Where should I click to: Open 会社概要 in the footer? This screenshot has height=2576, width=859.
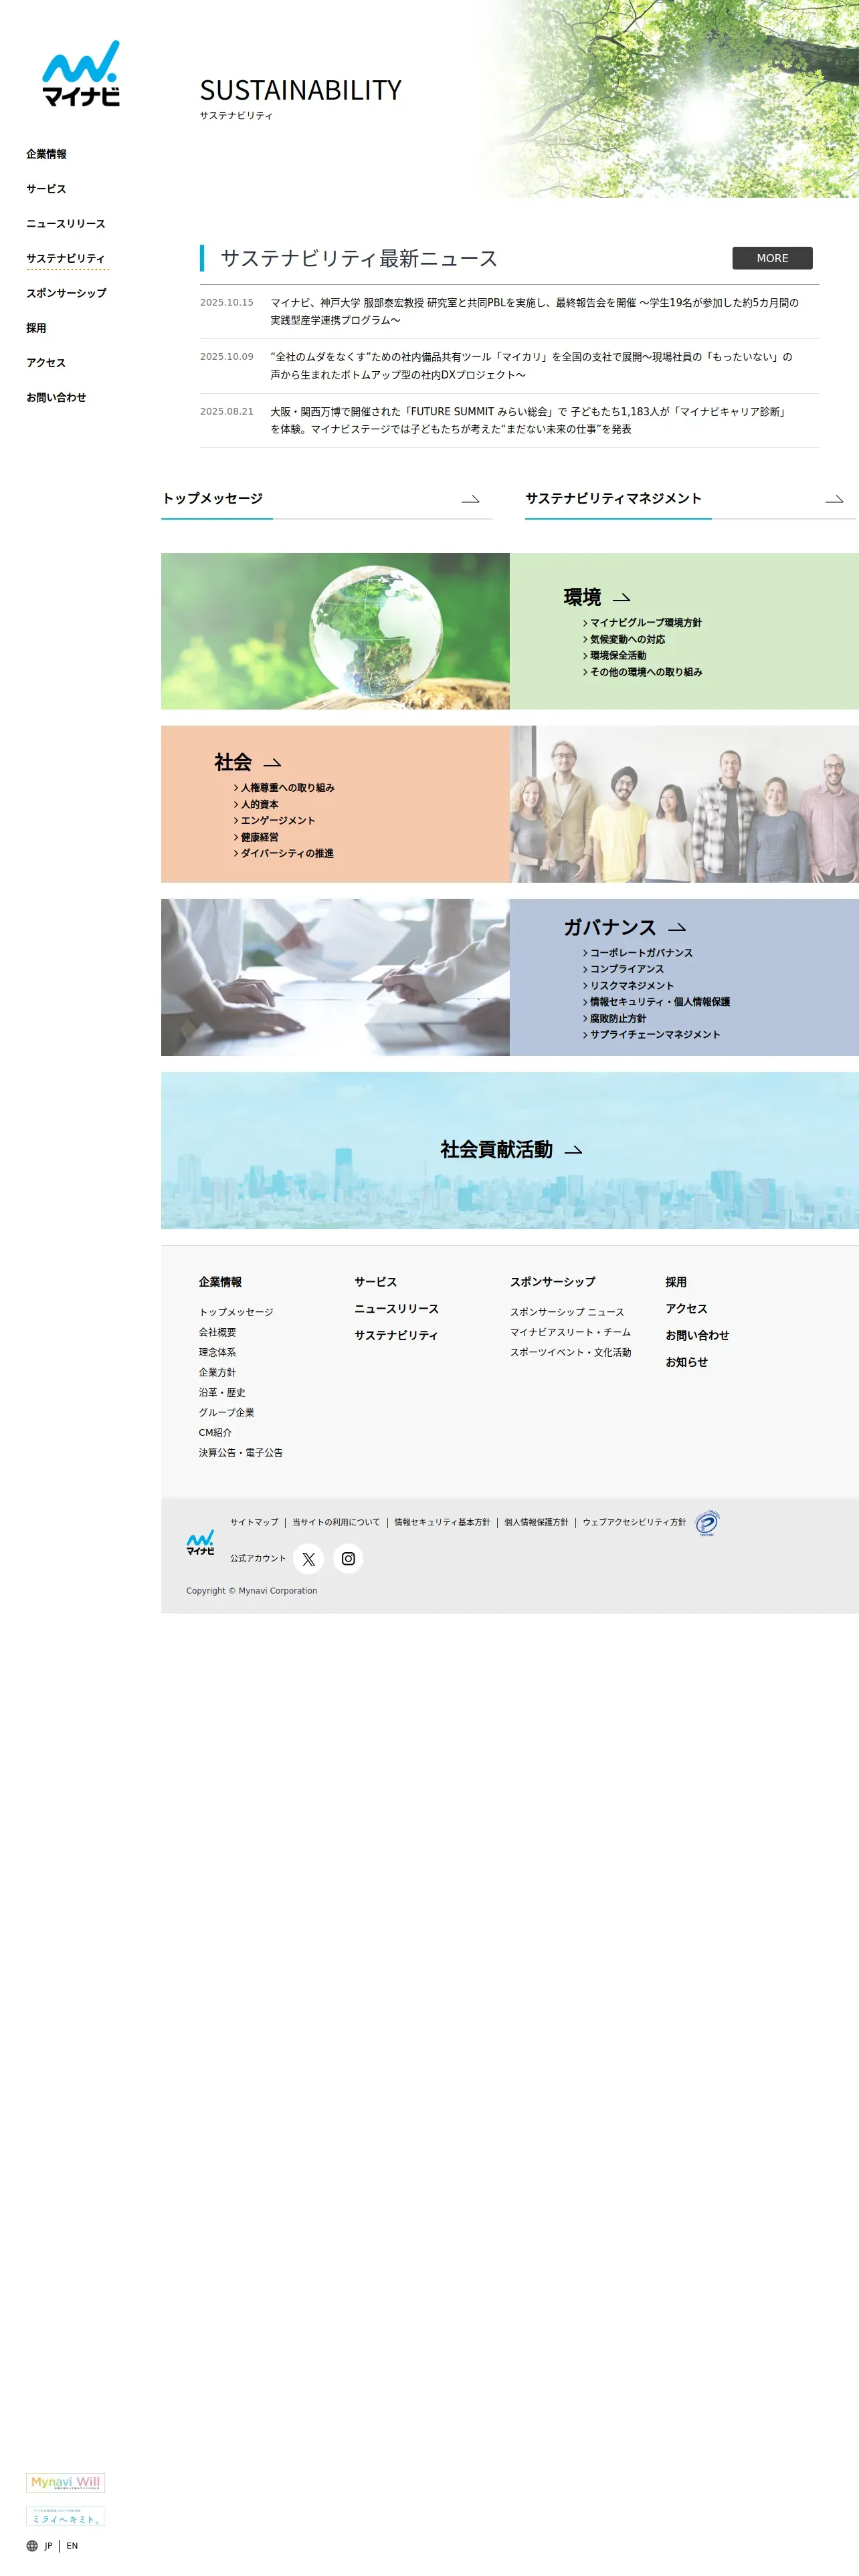click(x=217, y=1333)
